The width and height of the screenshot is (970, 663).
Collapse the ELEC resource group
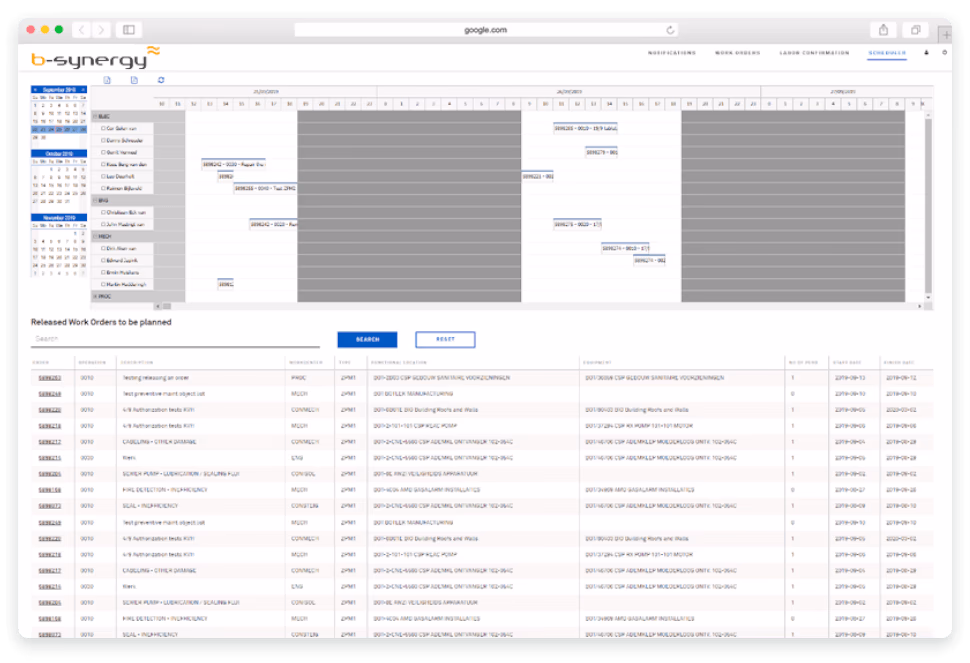pos(95,117)
